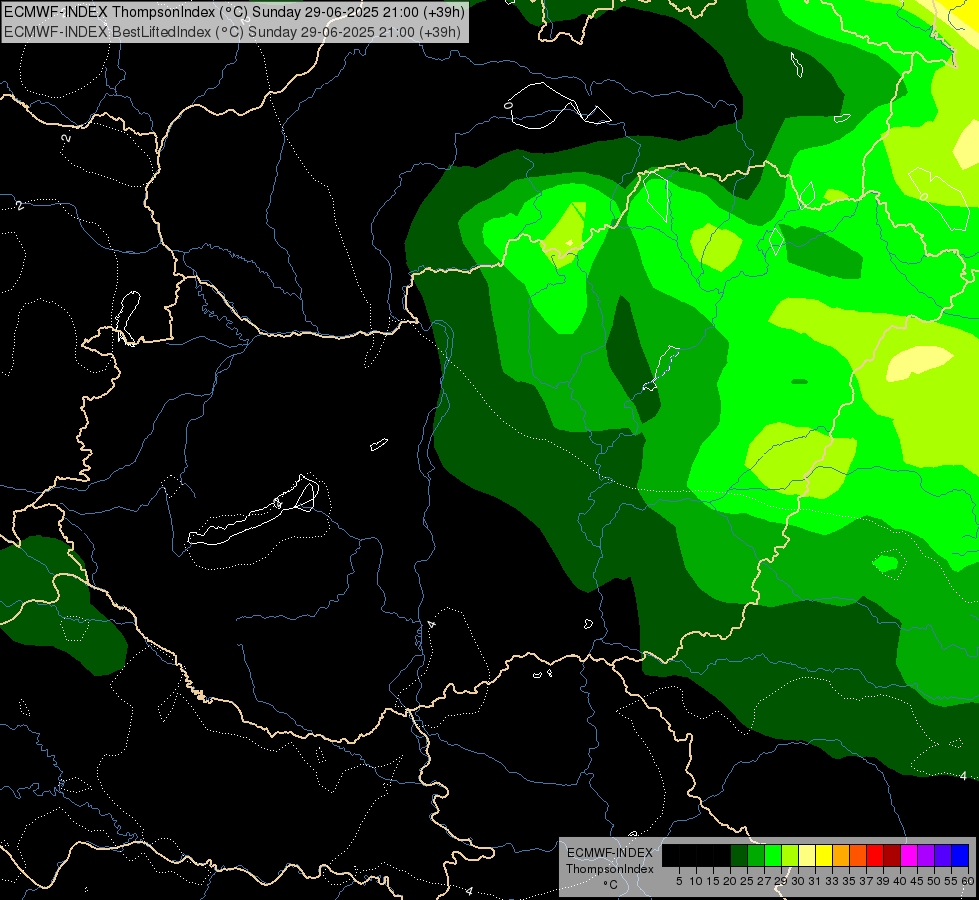Pick the orange 33–35 legend swatch
Image resolution: width=979 pixels, height=900 pixels.
coord(841,855)
